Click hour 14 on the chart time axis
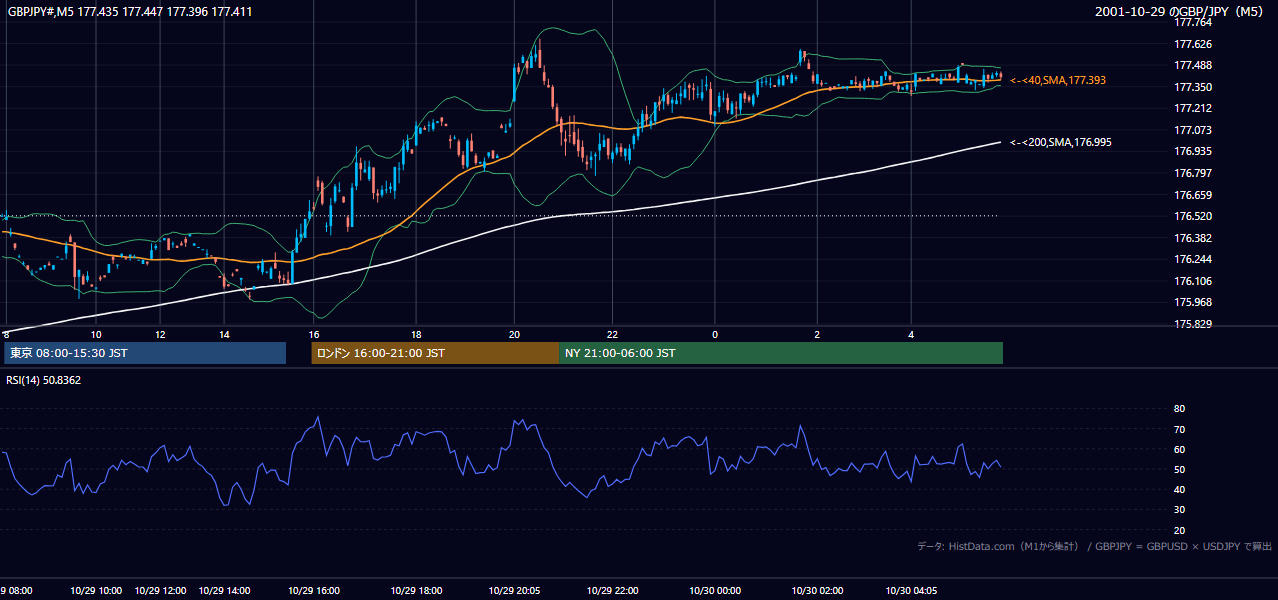Viewport: 1278px width, 600px height. tap(225, 334)
